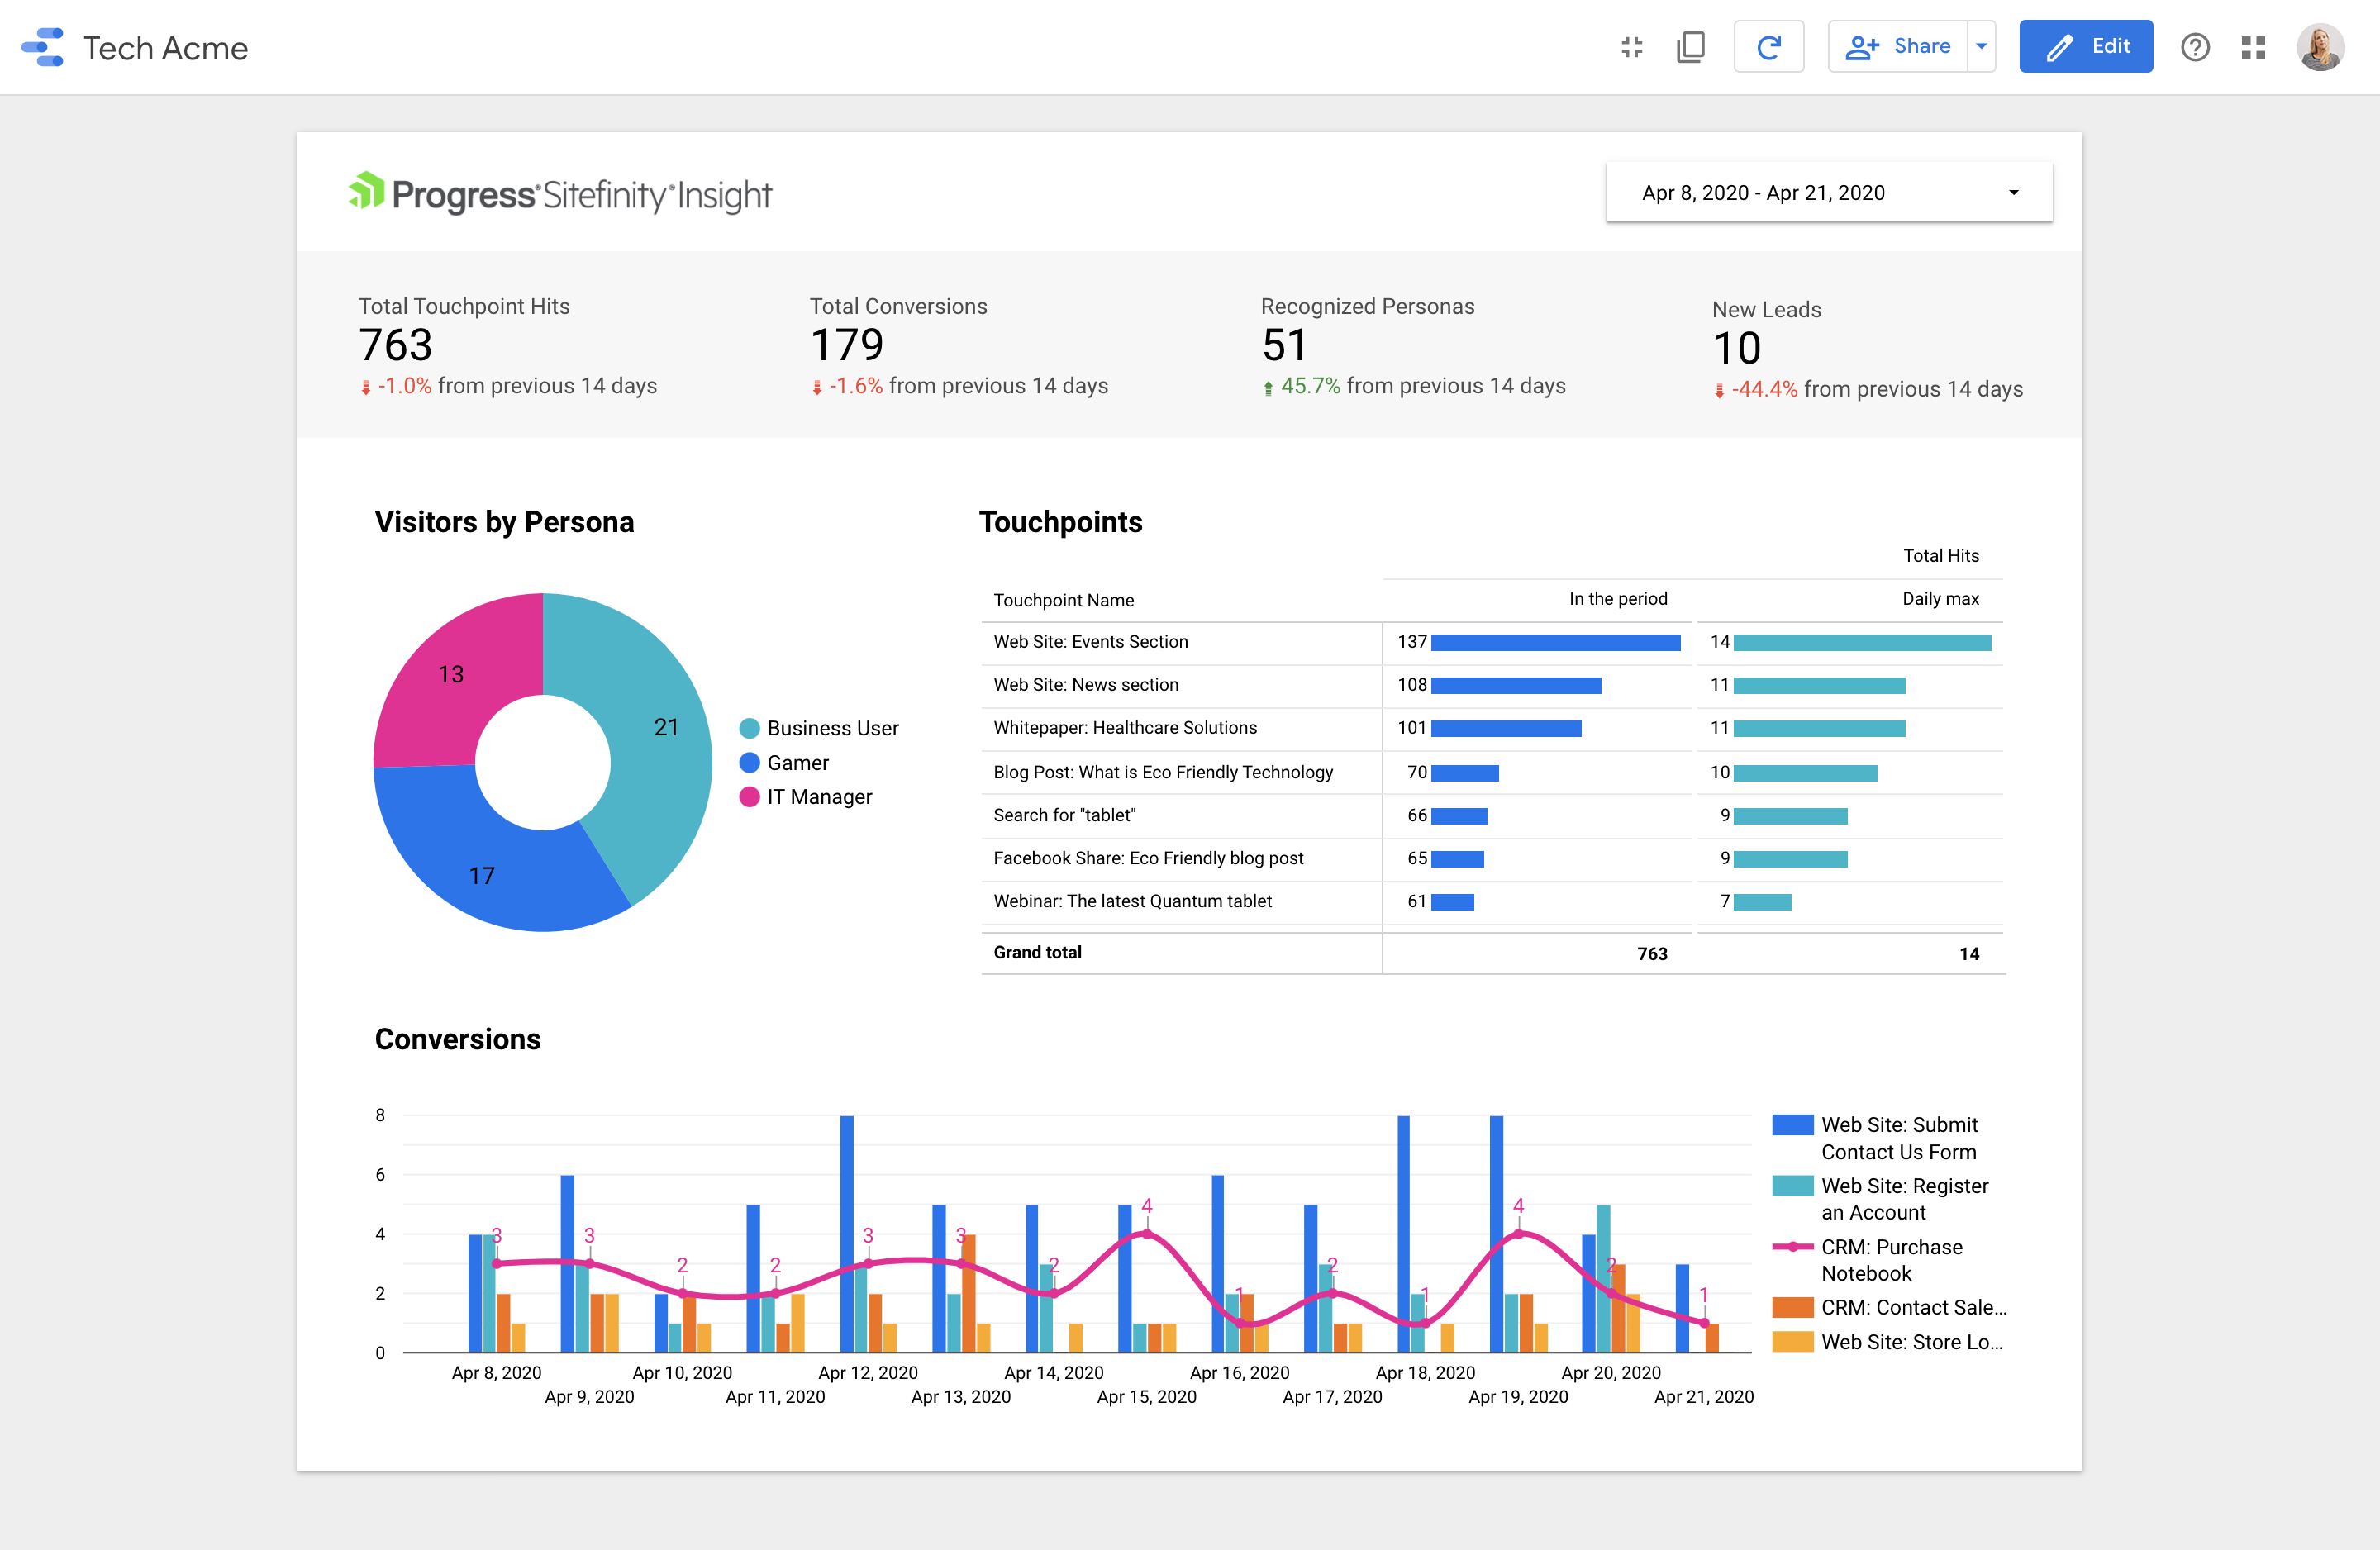The width and height of the screenshot is (2380, 1550).
Task: Expand the Share options arrow
Action: [x=1981, y=47]
